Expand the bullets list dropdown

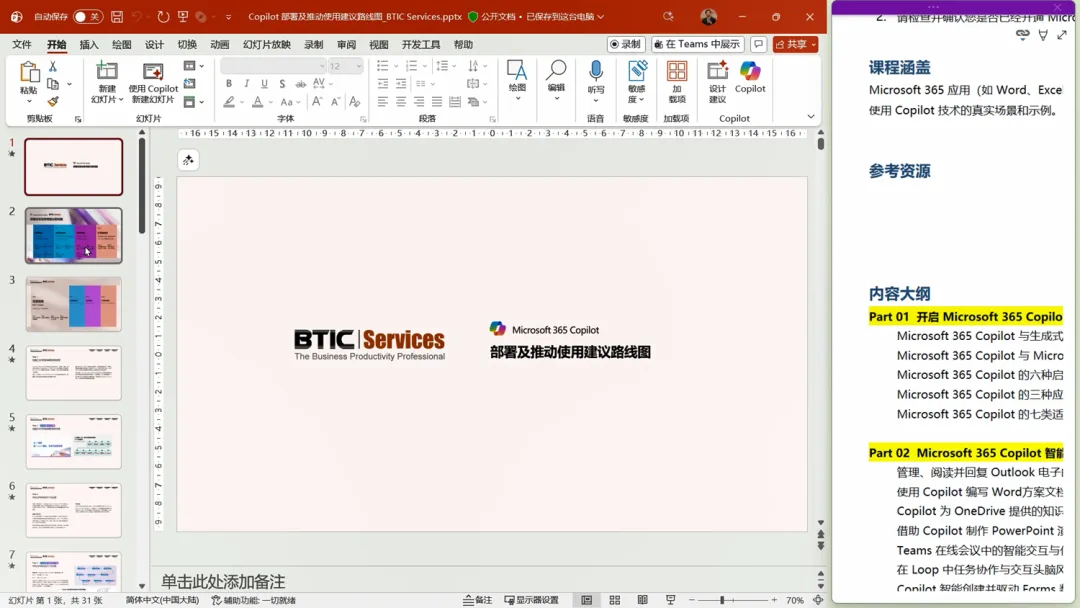click(396, 66)
